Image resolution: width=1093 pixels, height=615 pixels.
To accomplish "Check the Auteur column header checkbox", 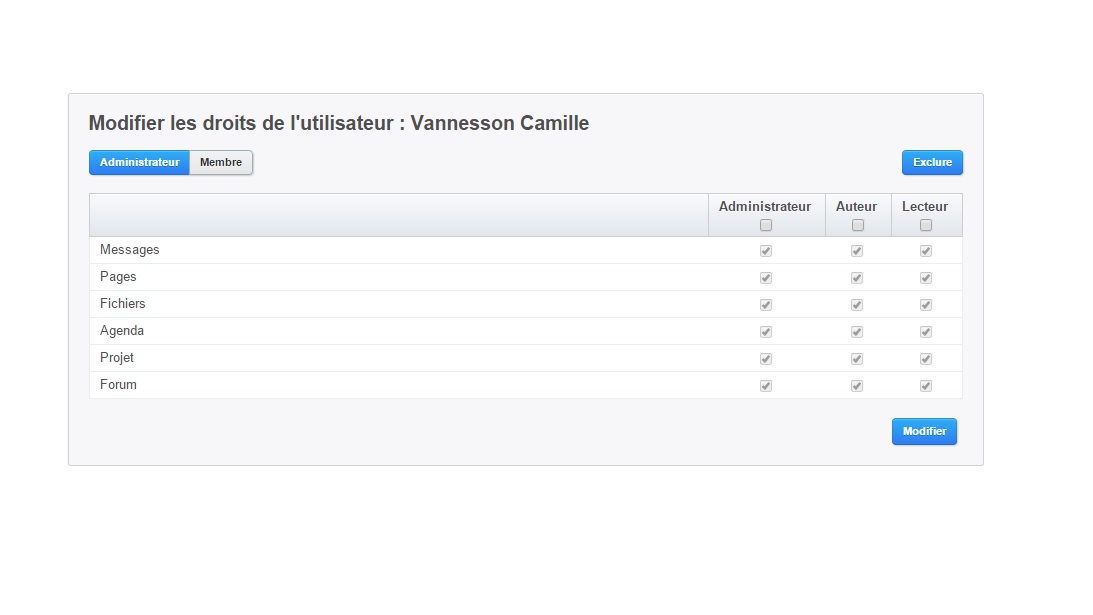I will tap(858, 225).
